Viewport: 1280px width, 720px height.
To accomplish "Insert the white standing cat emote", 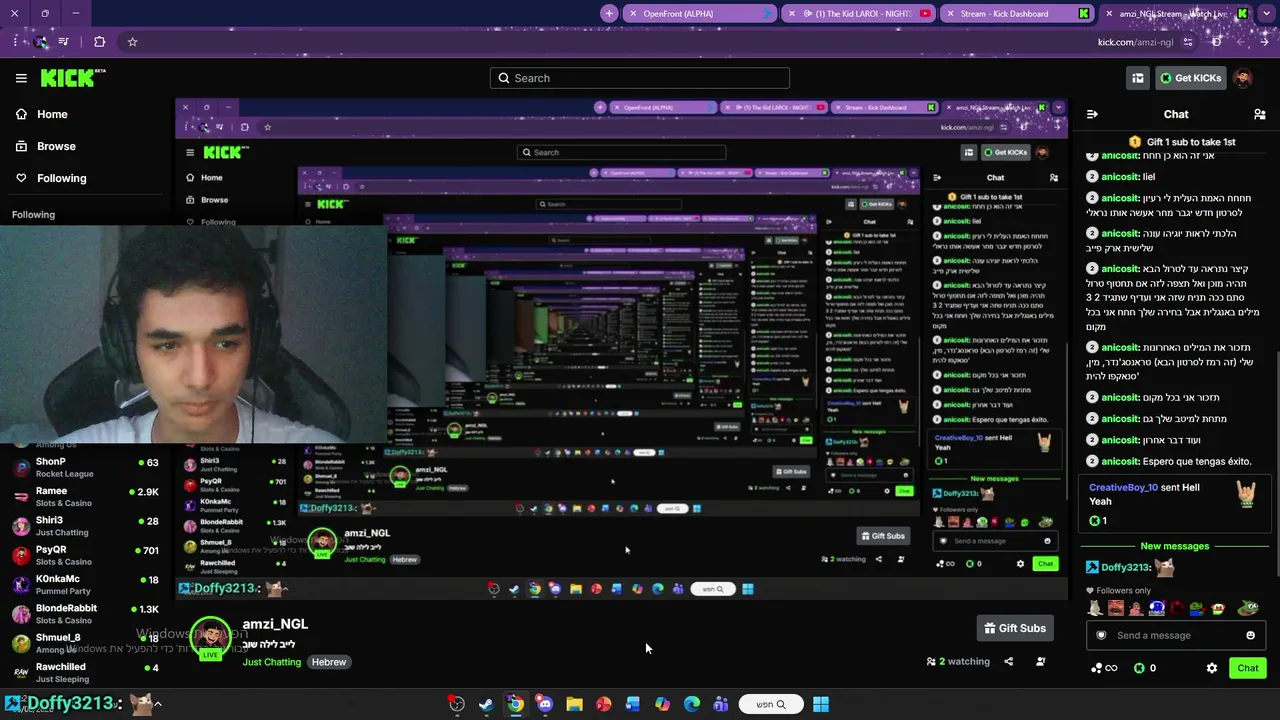I will (1095, 608).
